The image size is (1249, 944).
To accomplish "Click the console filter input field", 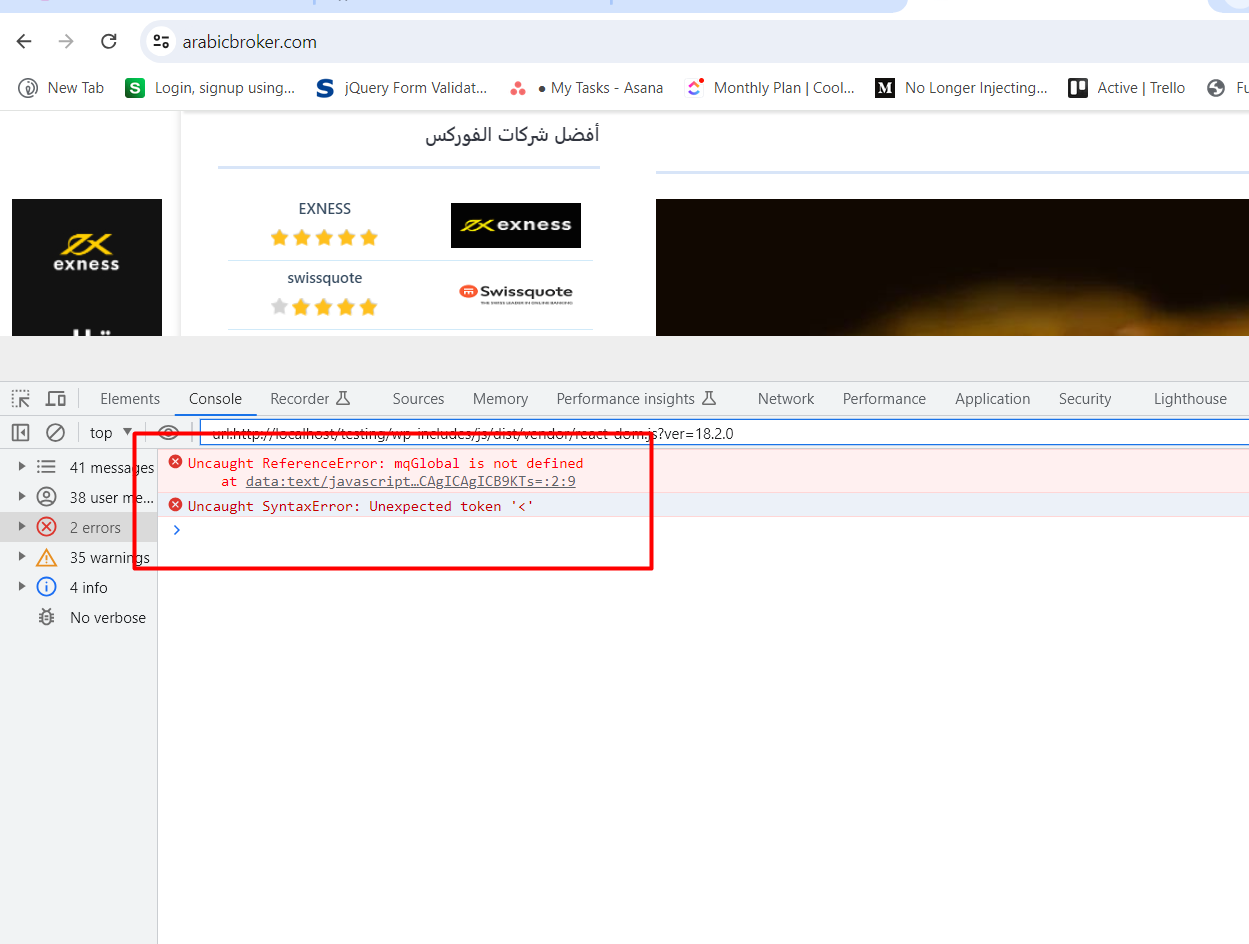I will [x=720, y=434].
